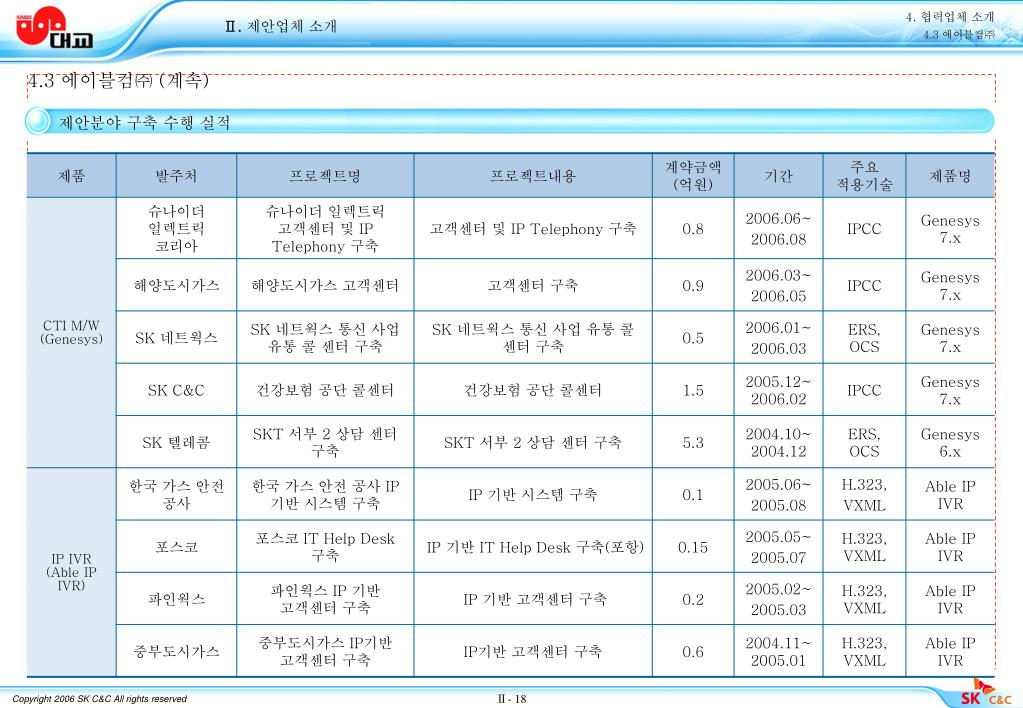Image resolution: width=1023 pixels, height=708 pixels.
Task: Click 'Able IP IVR' in 파인웍스 row
Action: coord(951,599)
